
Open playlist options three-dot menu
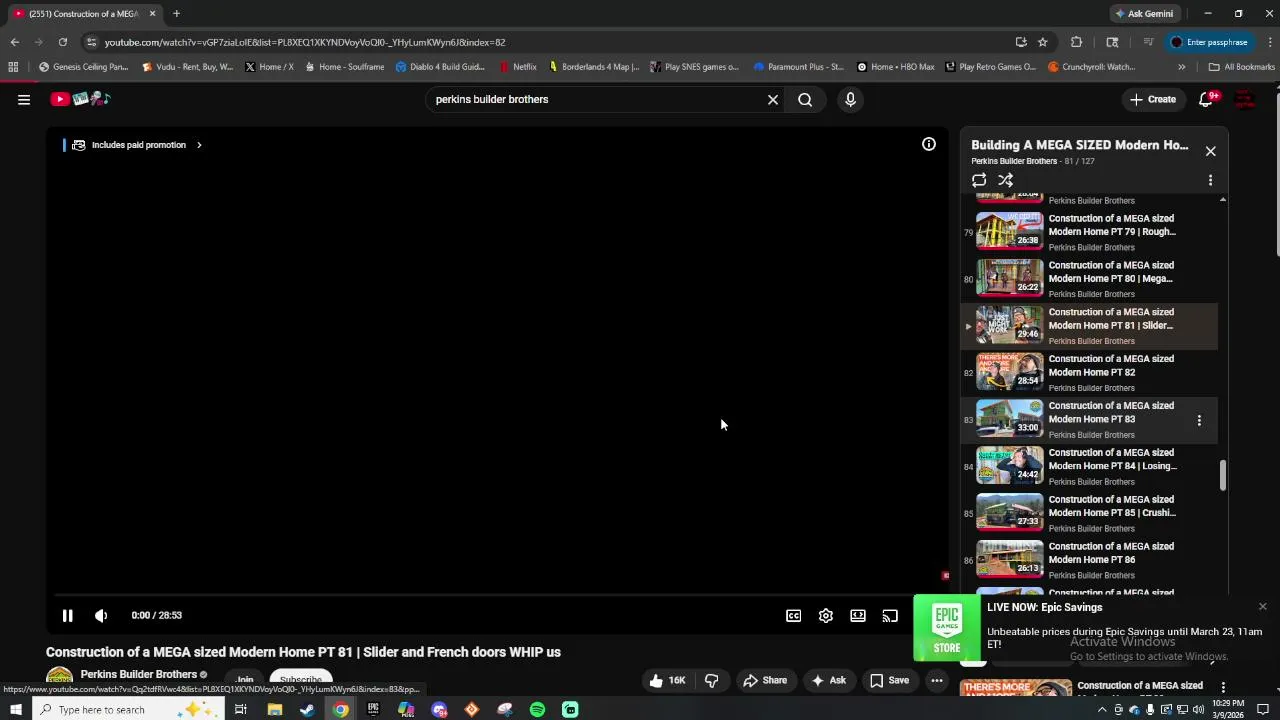pyautogui.click(x=1210, y=180)
